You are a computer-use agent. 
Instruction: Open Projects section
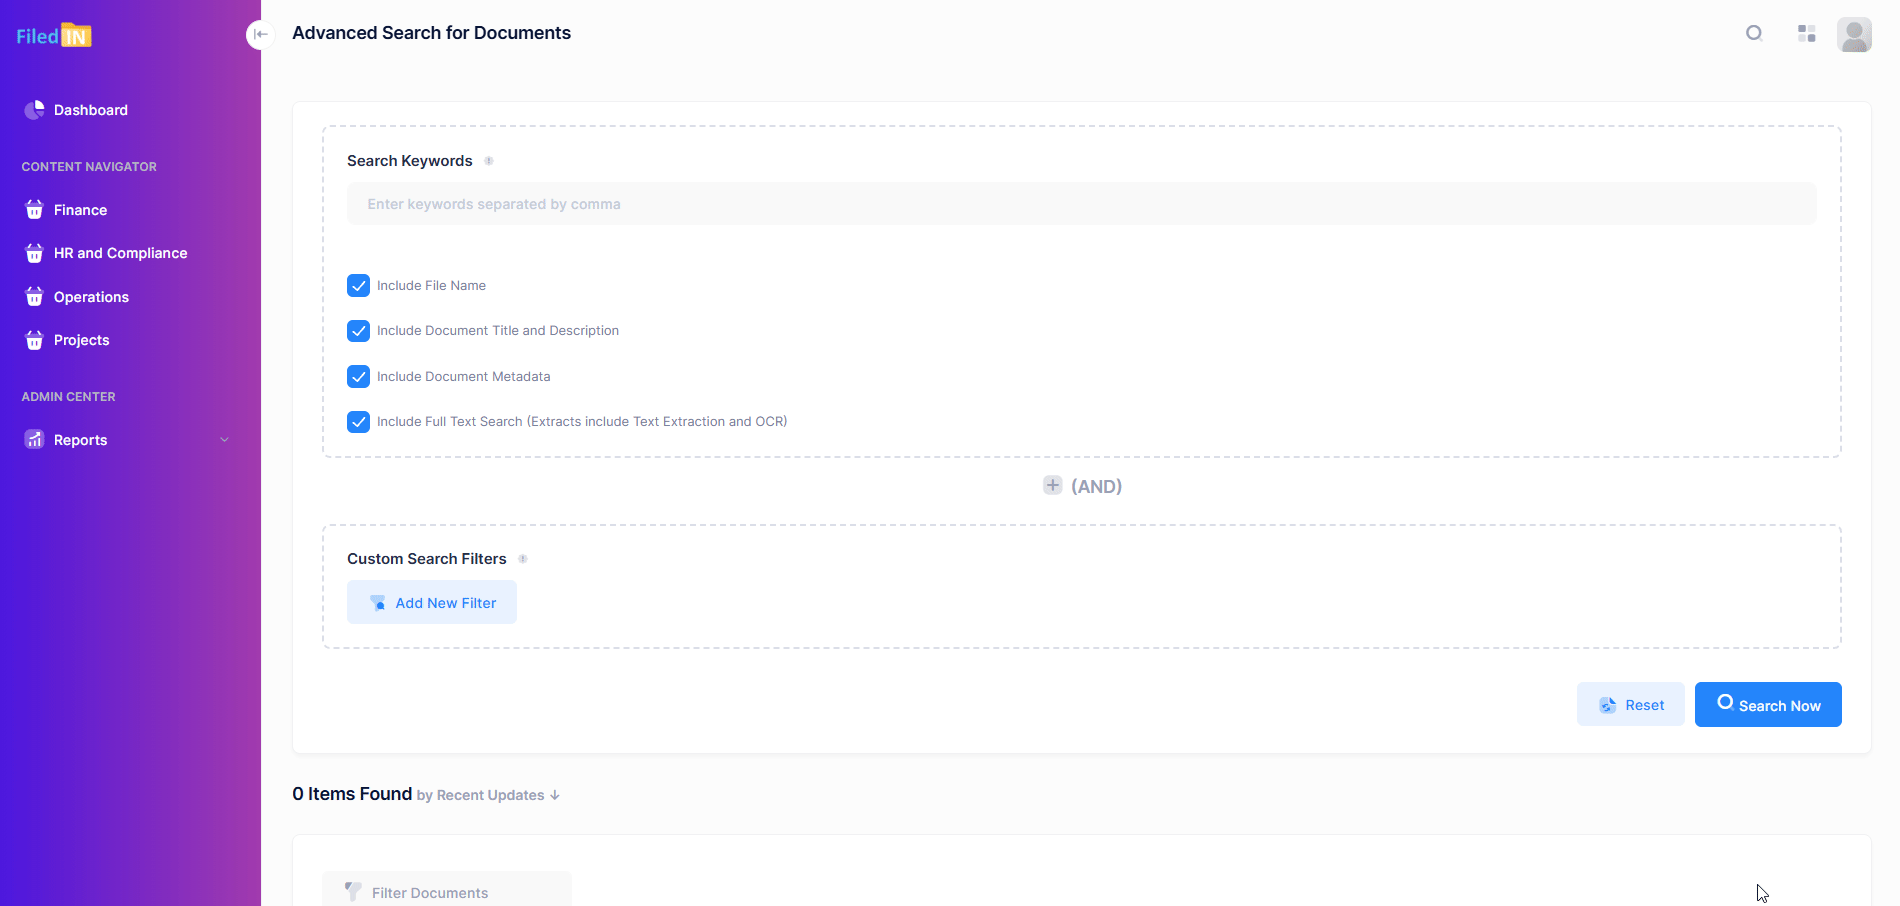coord(82,340)
